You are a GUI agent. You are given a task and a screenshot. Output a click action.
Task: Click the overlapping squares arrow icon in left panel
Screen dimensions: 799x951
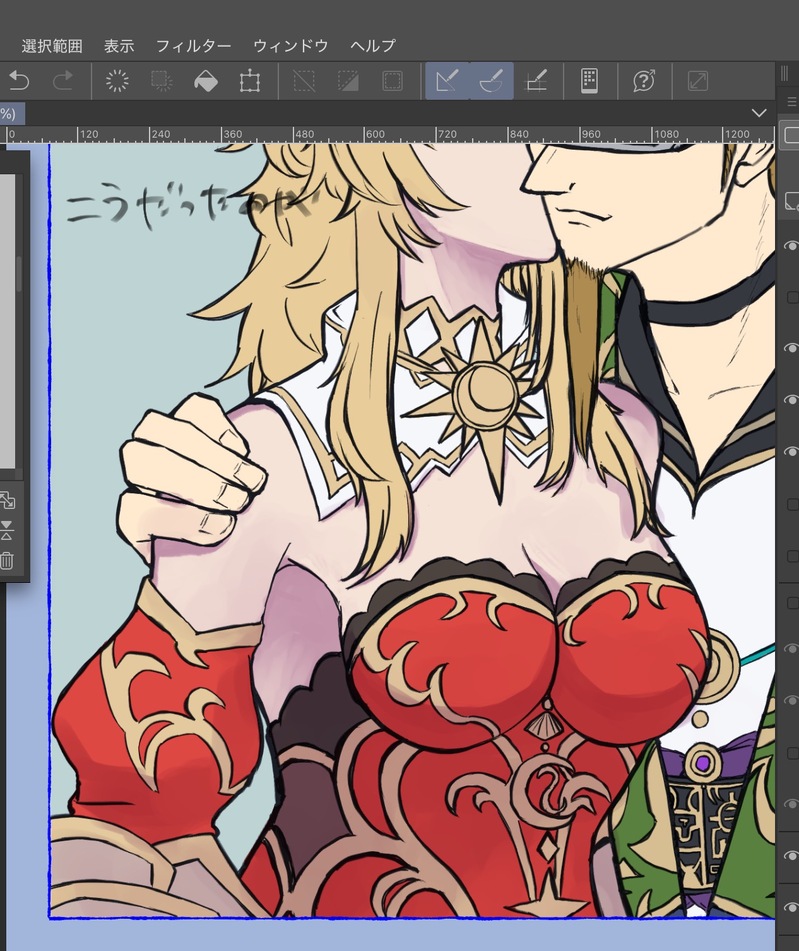[7, 500]
